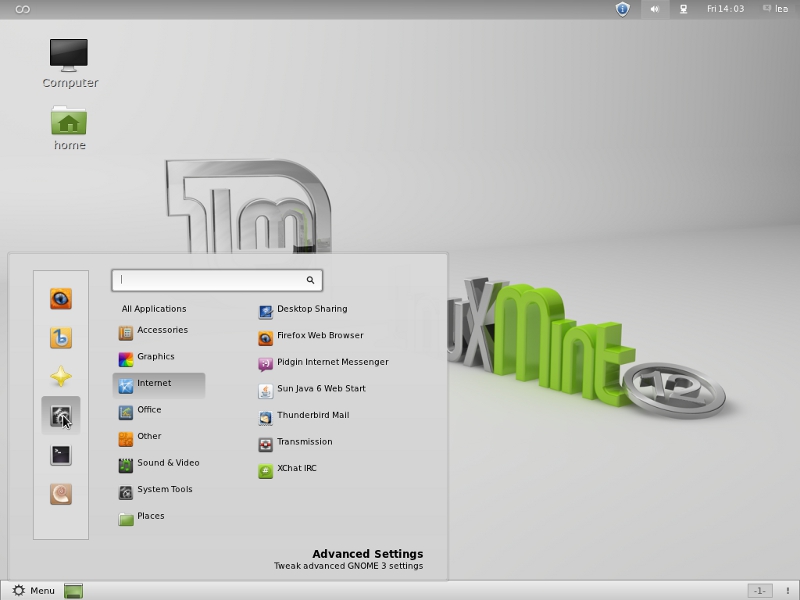This screenshot has width=800, height=600.
Task: Click the Menu button in the bottom panel
Action: pos(33,590)
